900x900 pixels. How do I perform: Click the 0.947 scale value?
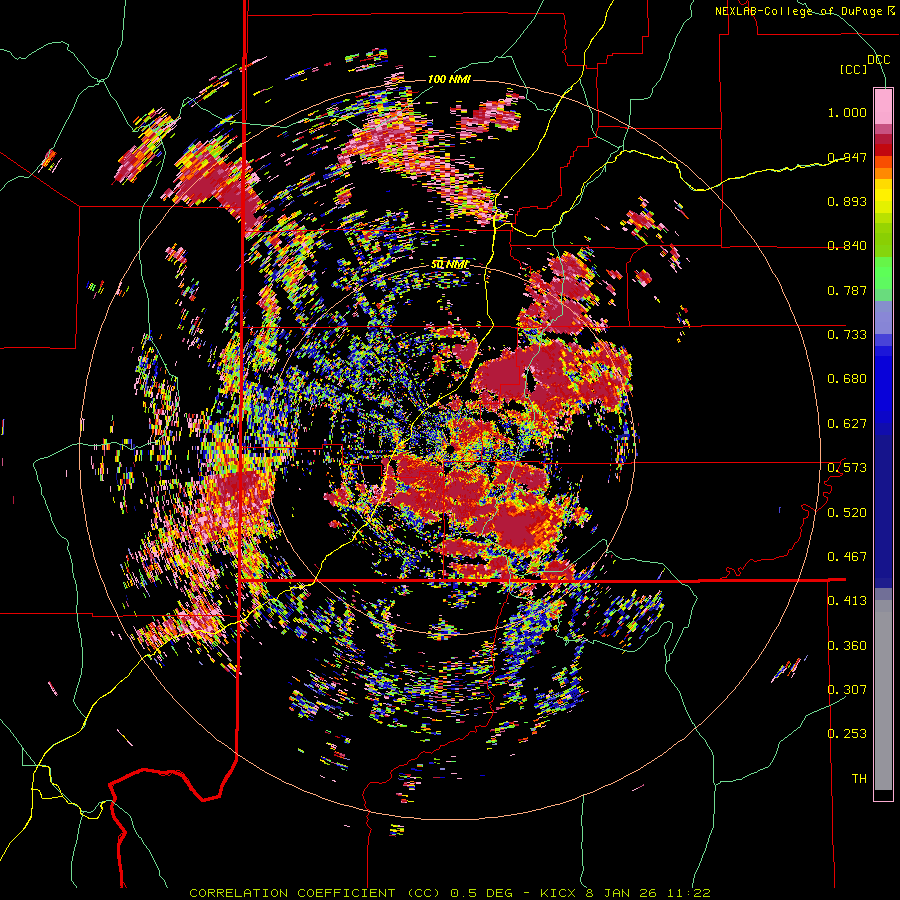pyautogui.click(x=847, y=157)
